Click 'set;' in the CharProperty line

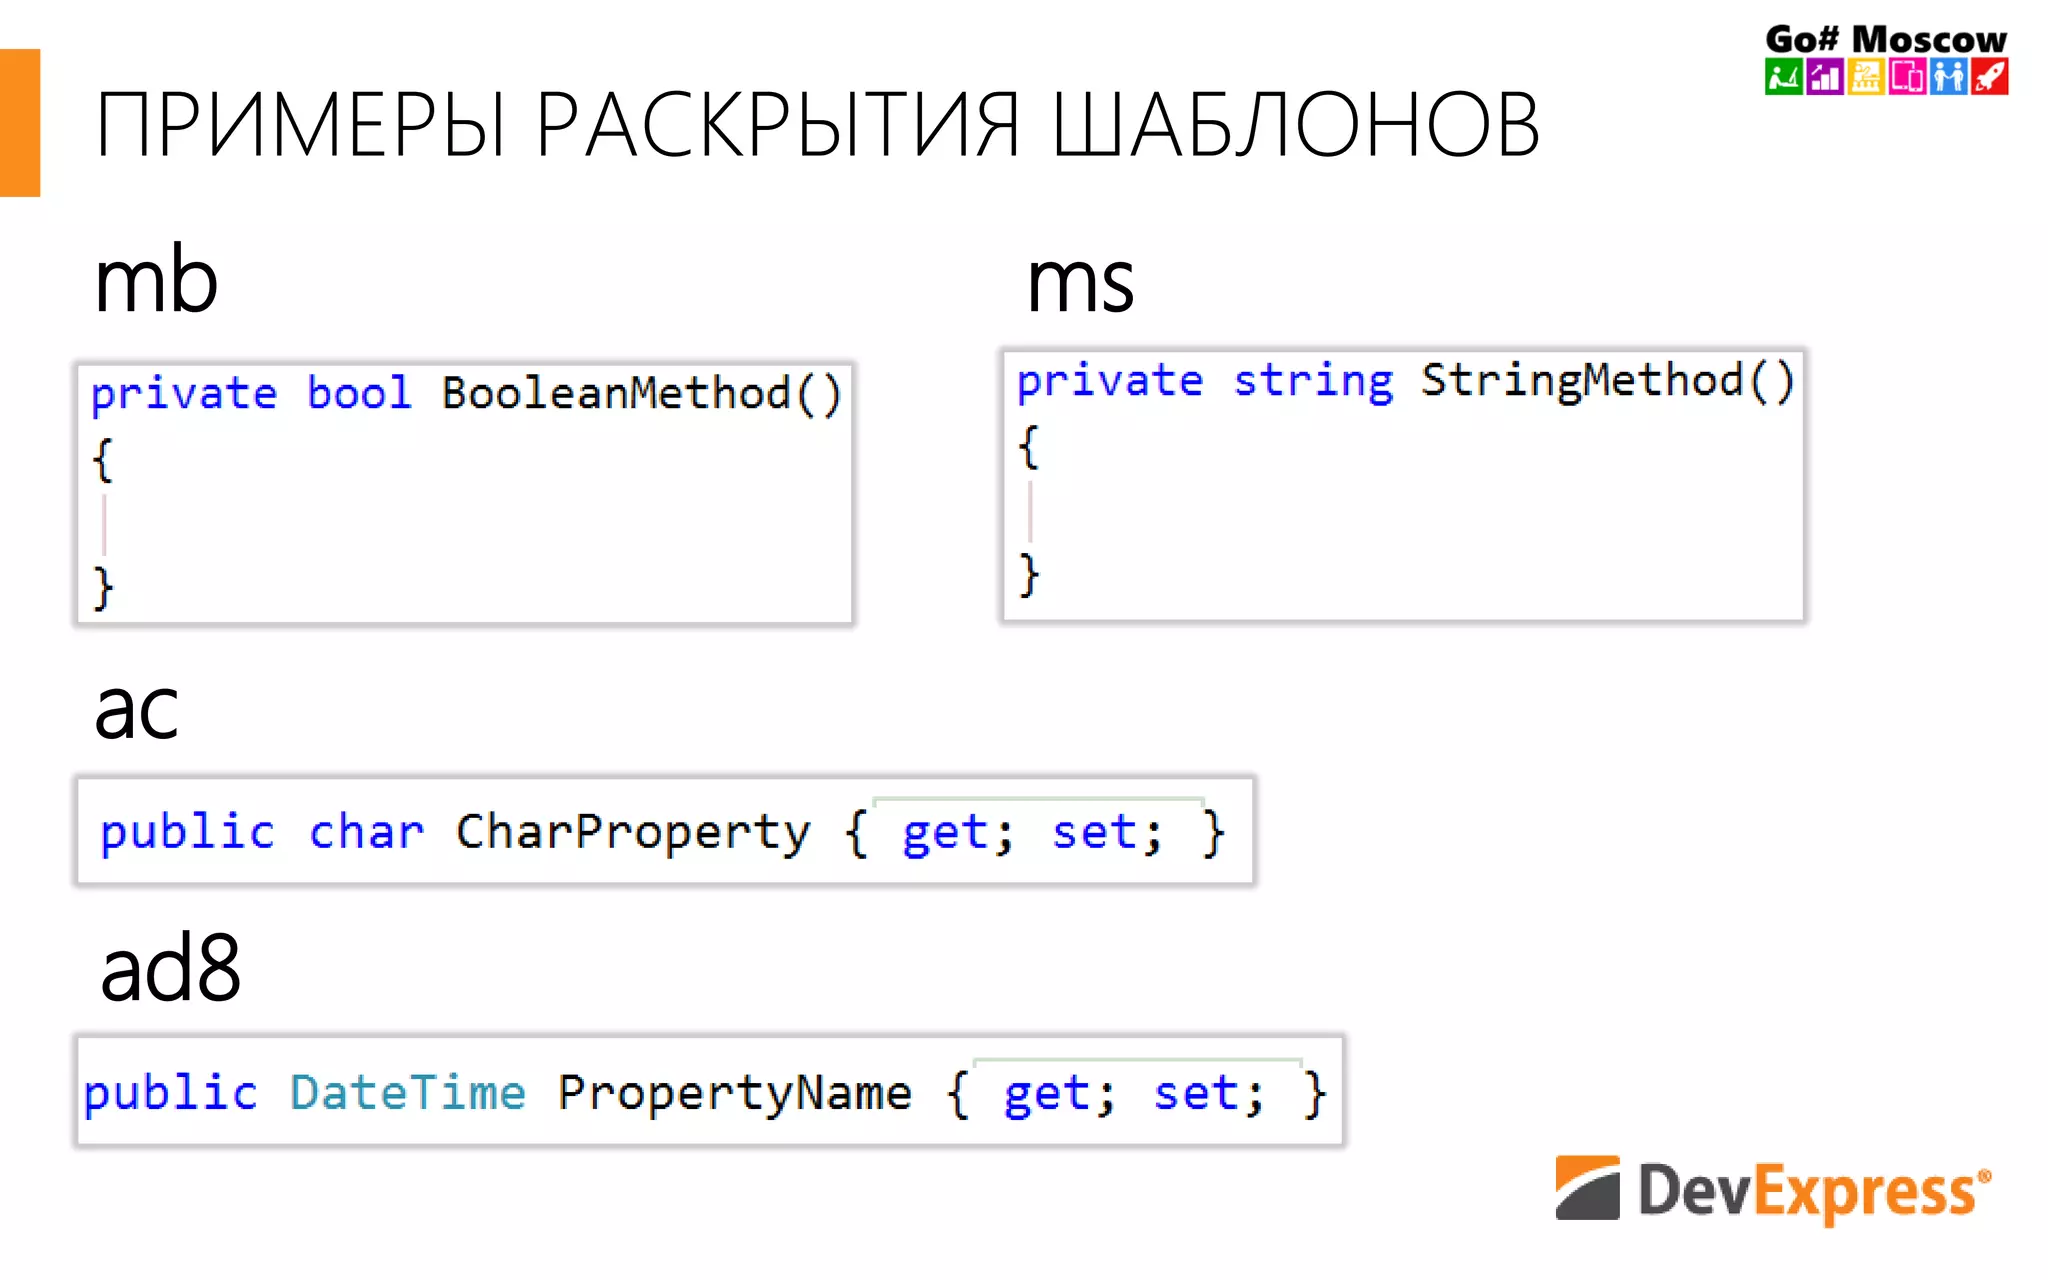click(x=1108, y=833)
